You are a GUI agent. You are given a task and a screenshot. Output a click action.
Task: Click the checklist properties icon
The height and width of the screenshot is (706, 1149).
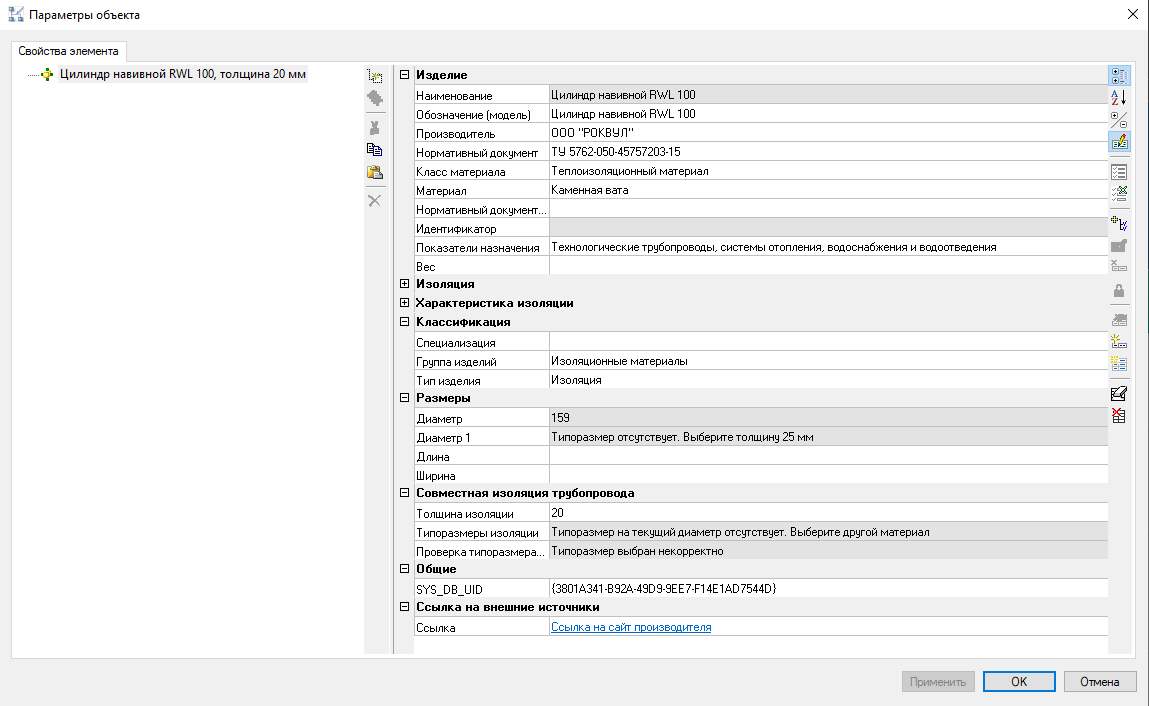coord(1119,172)
